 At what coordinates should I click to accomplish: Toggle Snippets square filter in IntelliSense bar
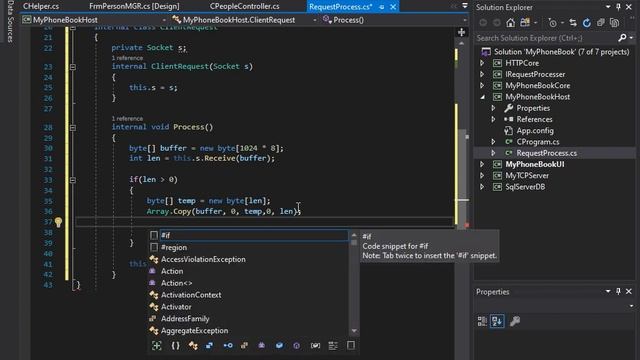351,346
